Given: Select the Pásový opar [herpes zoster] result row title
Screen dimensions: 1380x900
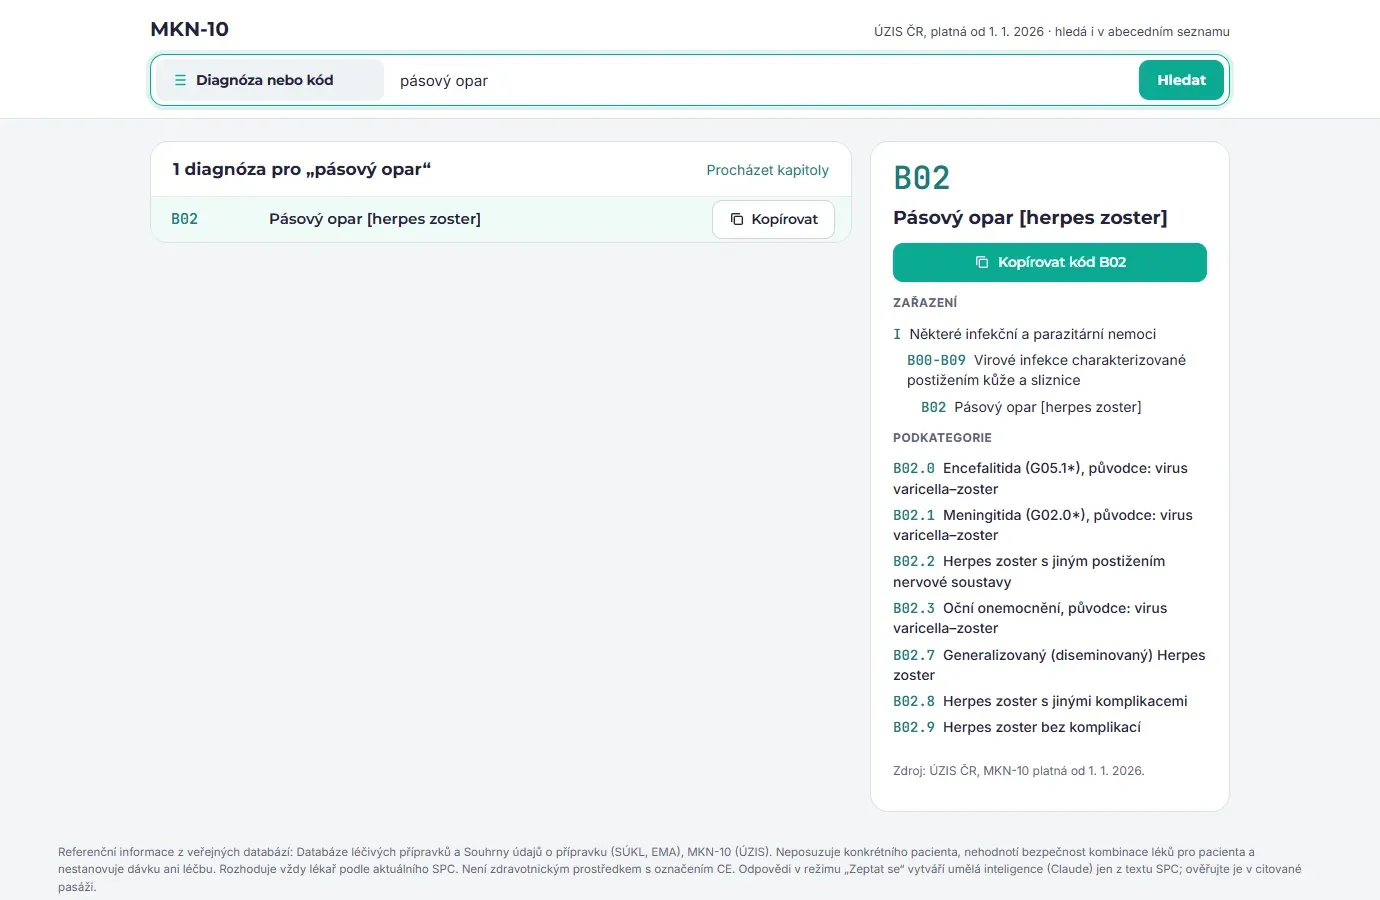Looking at the screenshot, I should click(x=375, y=219).
